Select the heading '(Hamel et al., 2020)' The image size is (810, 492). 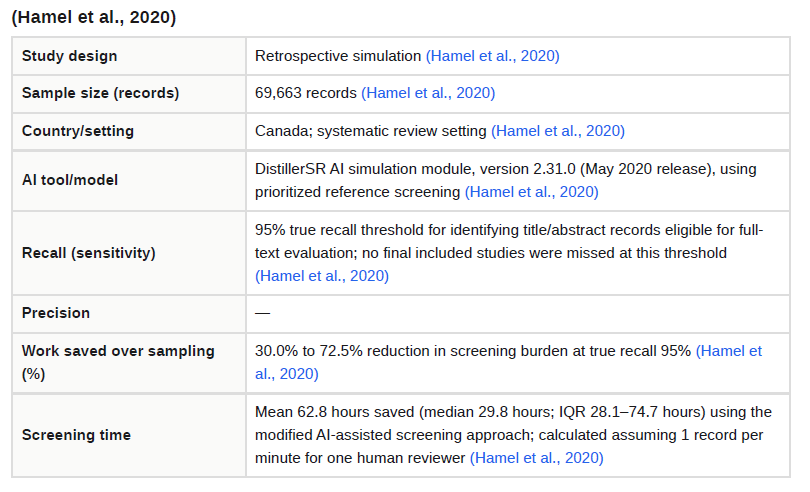(x=94, y=17)
